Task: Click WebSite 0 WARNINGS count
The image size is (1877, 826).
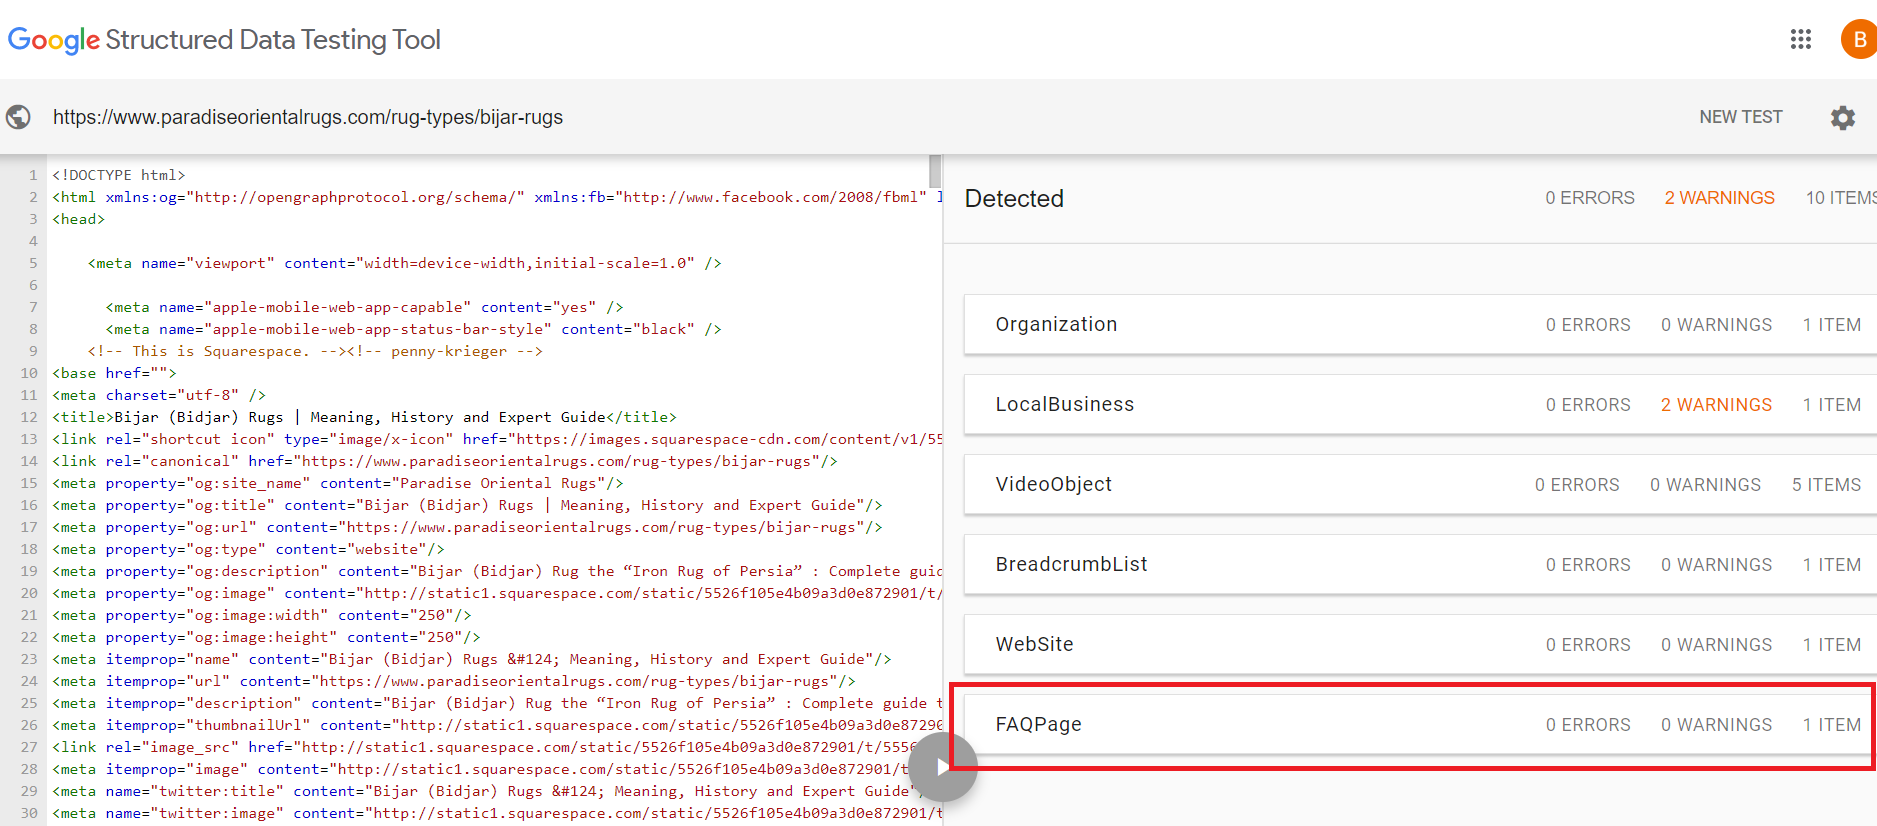Action: tap(1716, 645)
